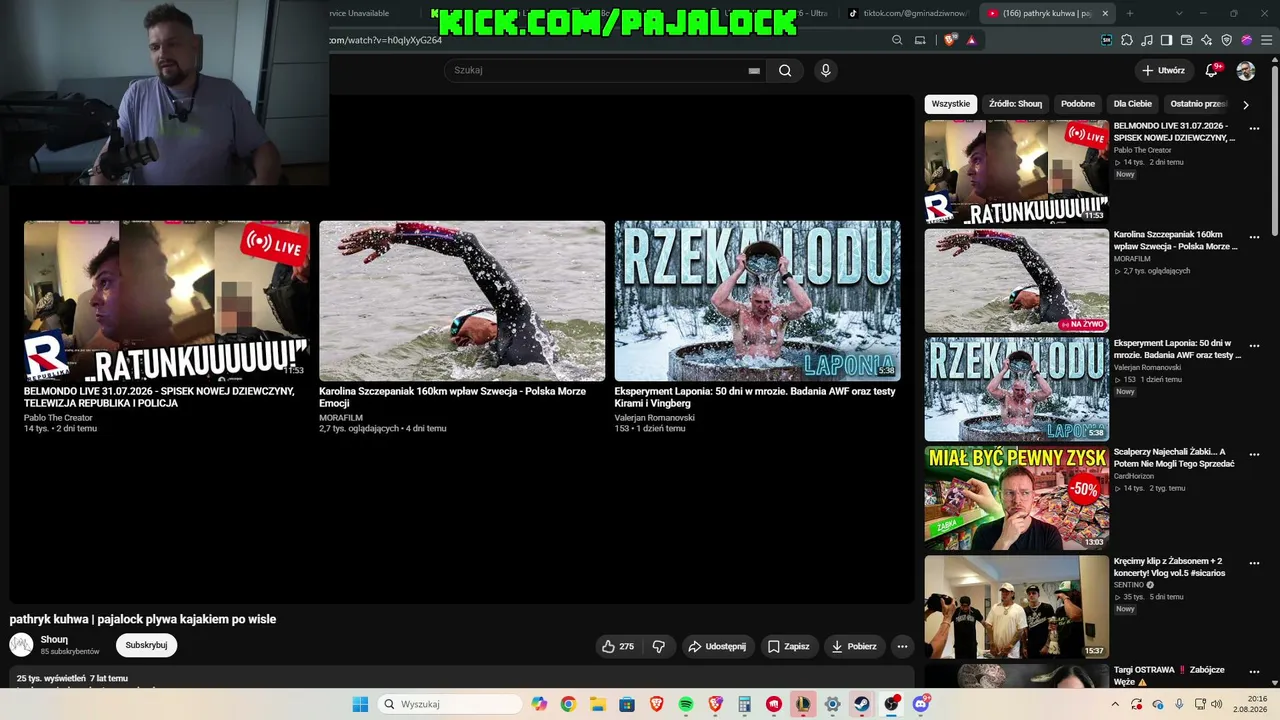The width and height of the screenshot is (1280, 720).
Task: Click the YouTube search magnifier button
Action: point(785,70)
